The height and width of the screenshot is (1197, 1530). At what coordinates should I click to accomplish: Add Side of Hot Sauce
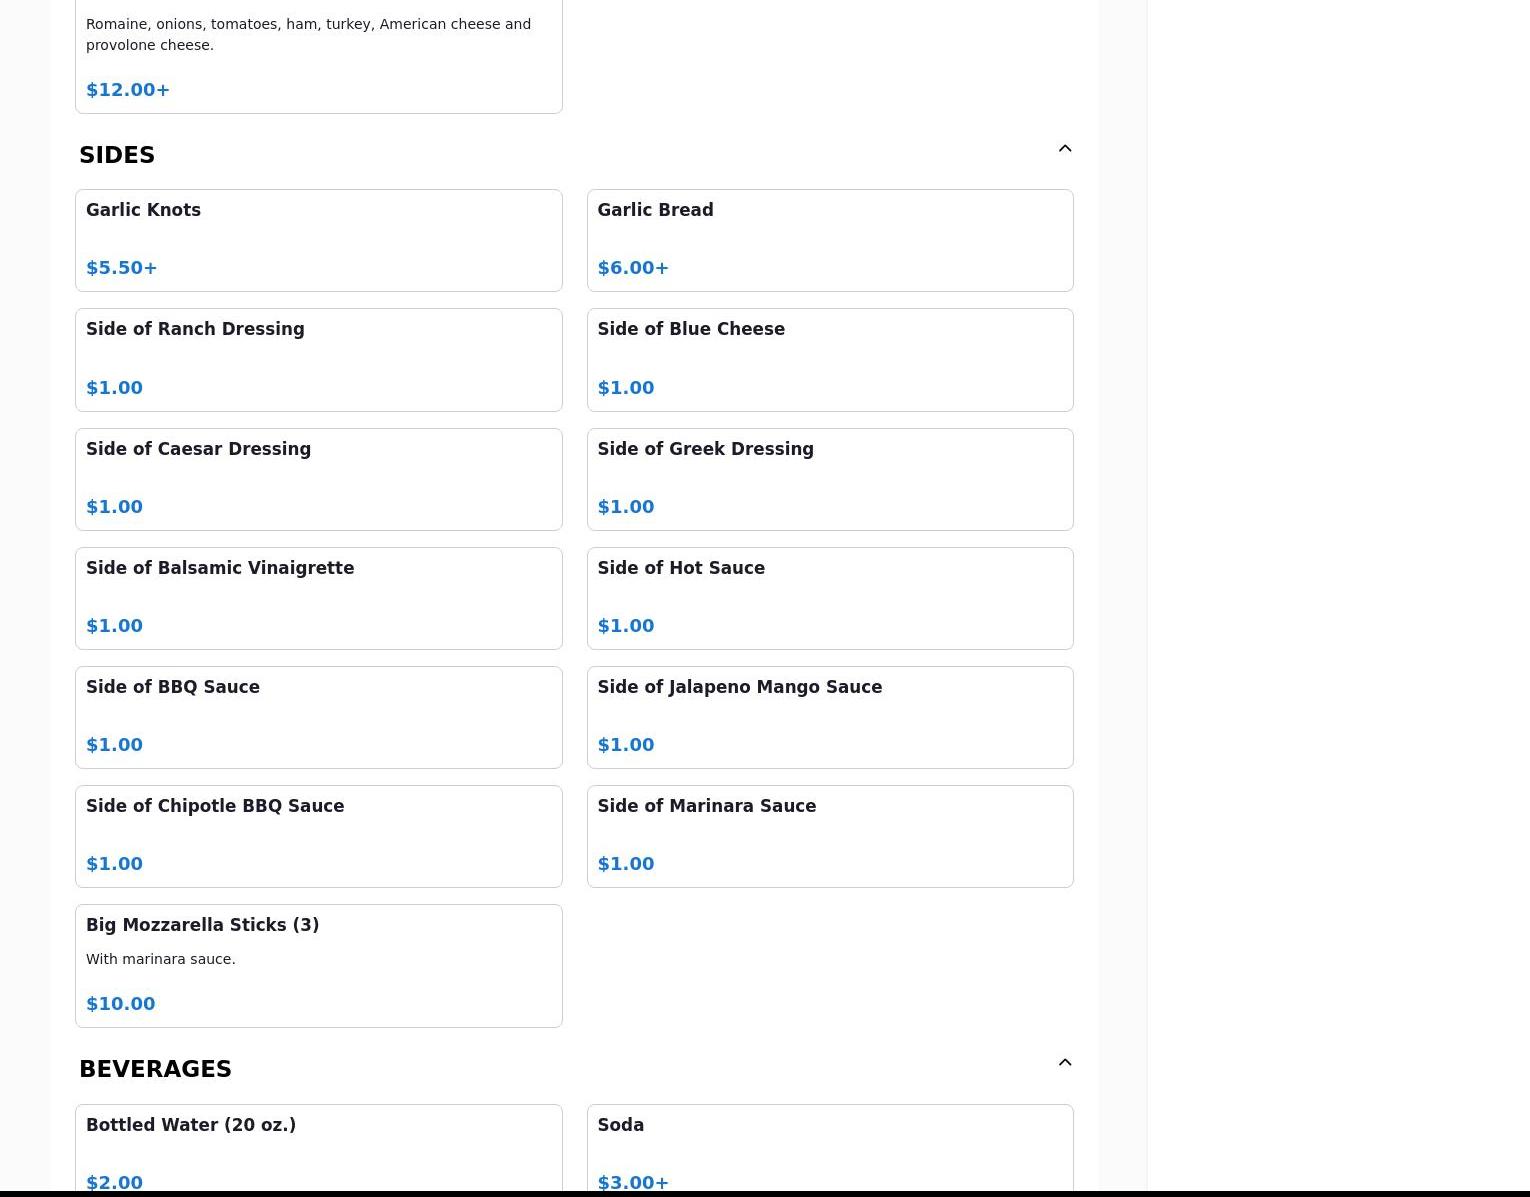pyautogui.click(x=830, y=599)
